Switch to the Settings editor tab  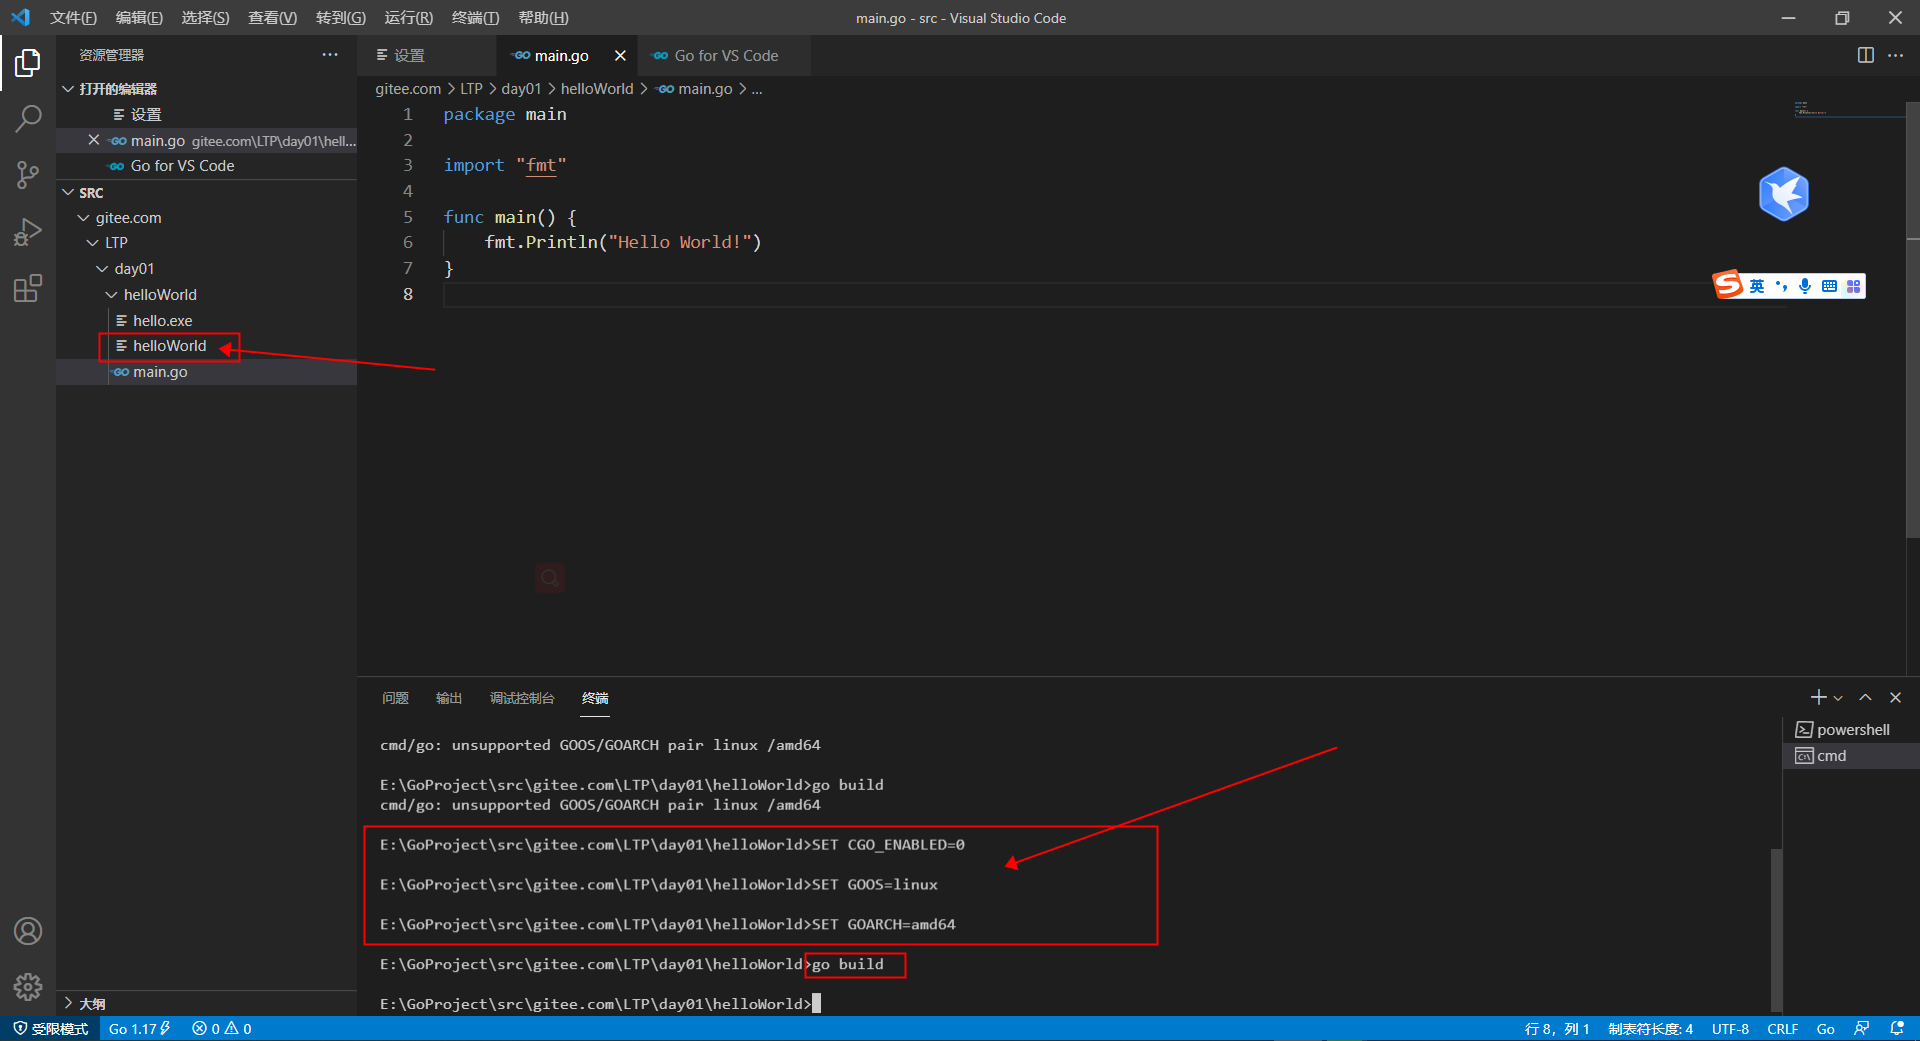coord(427,56)
